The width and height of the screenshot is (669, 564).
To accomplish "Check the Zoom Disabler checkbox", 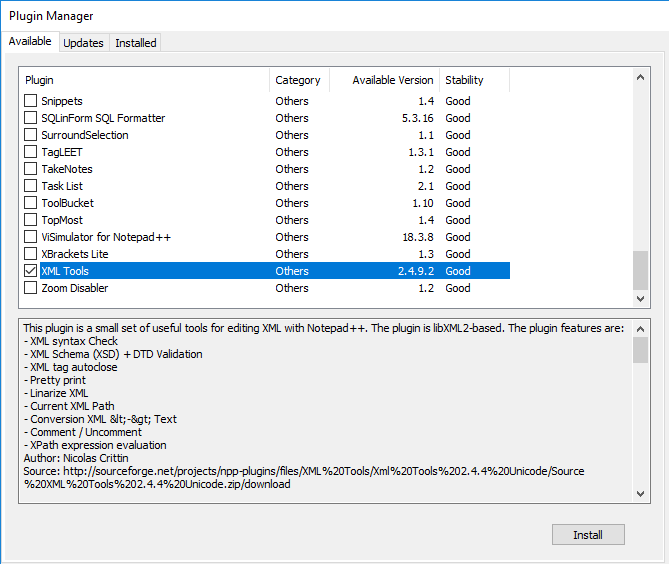I will (x=30, y=288).
